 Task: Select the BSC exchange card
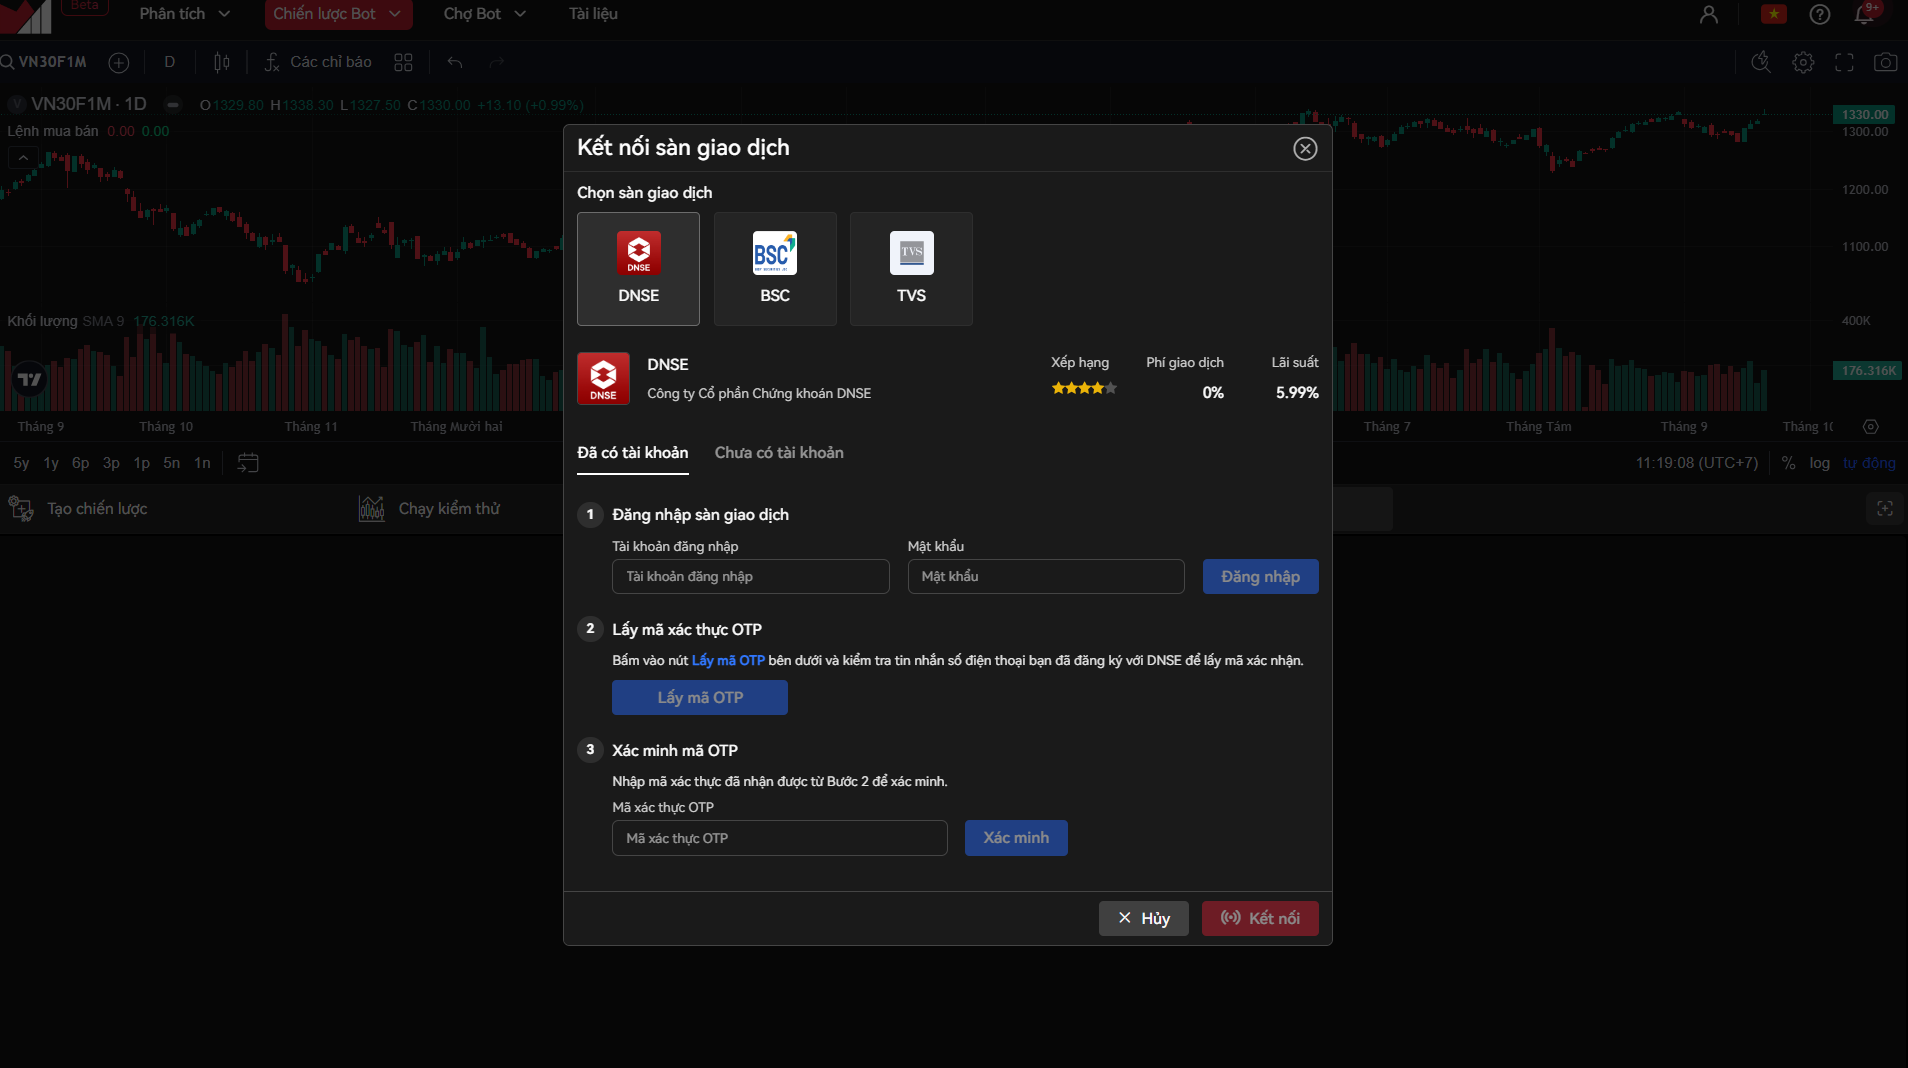[x=775, y=269]
